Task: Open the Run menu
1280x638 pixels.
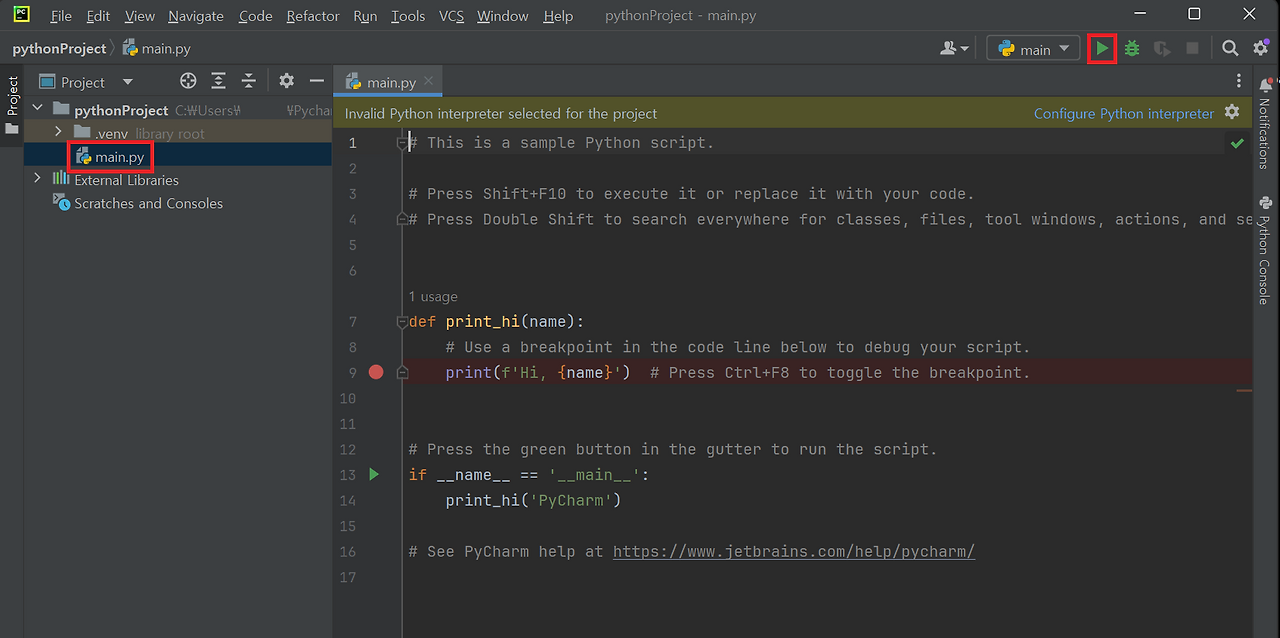Action: click(x=364, y=16)
